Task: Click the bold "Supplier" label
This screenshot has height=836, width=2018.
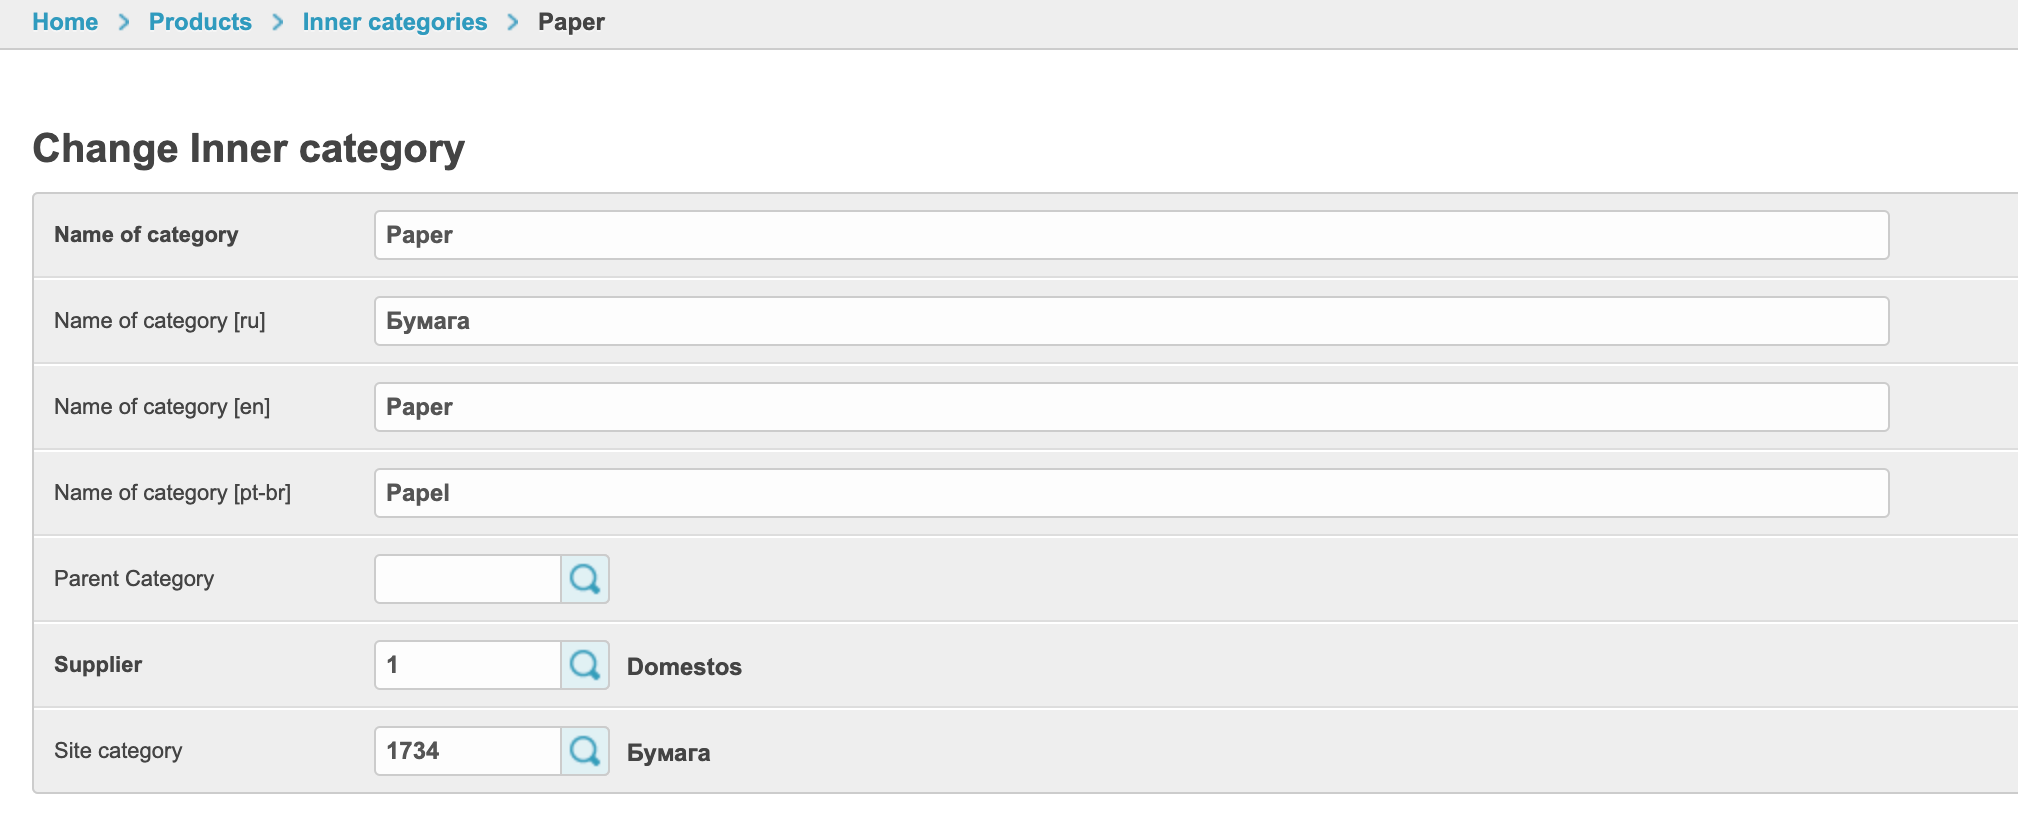Action: click(98, 665)
